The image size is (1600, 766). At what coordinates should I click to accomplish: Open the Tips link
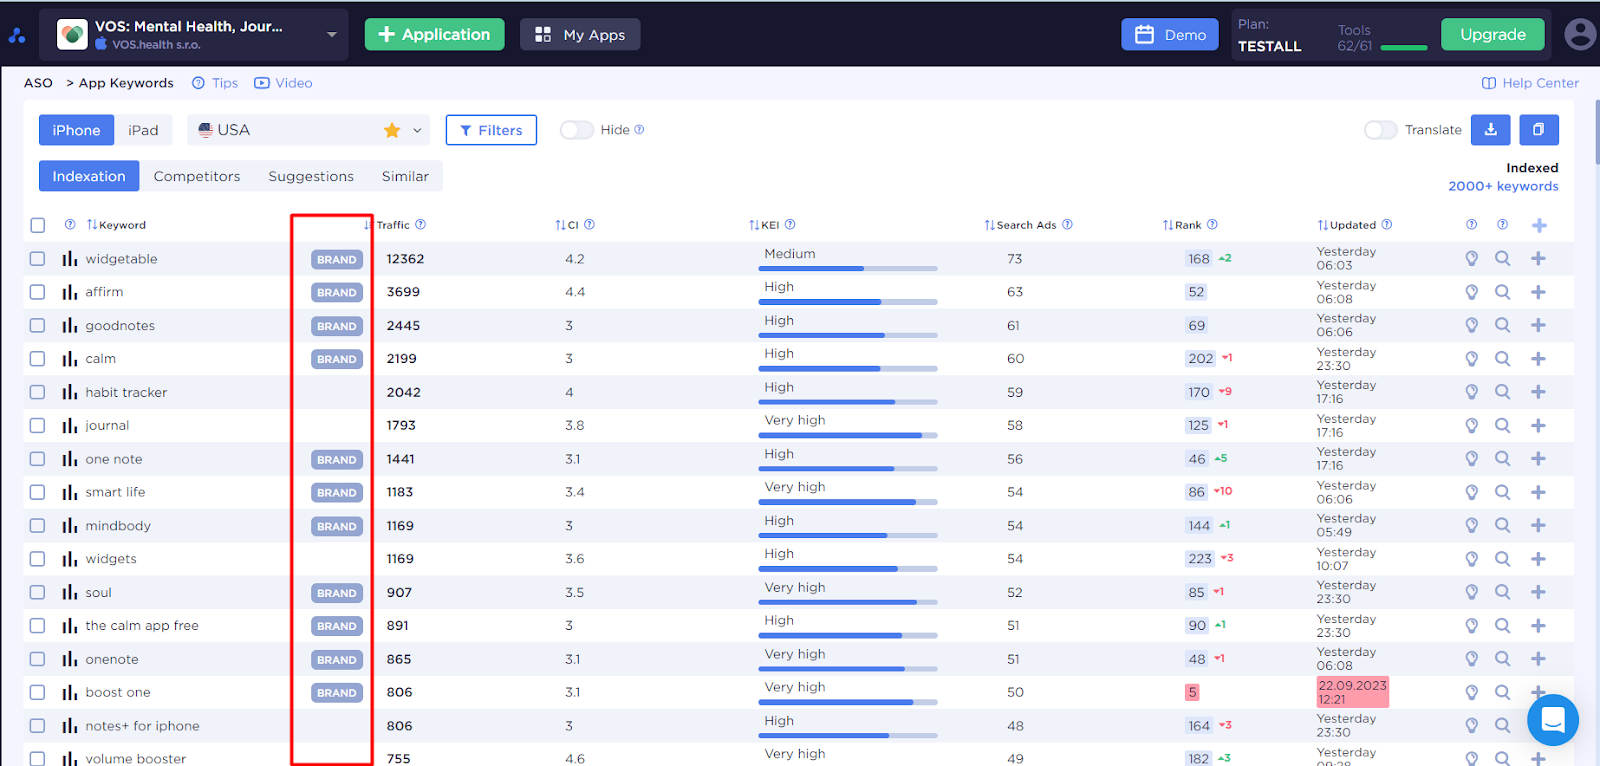(215, 83)
